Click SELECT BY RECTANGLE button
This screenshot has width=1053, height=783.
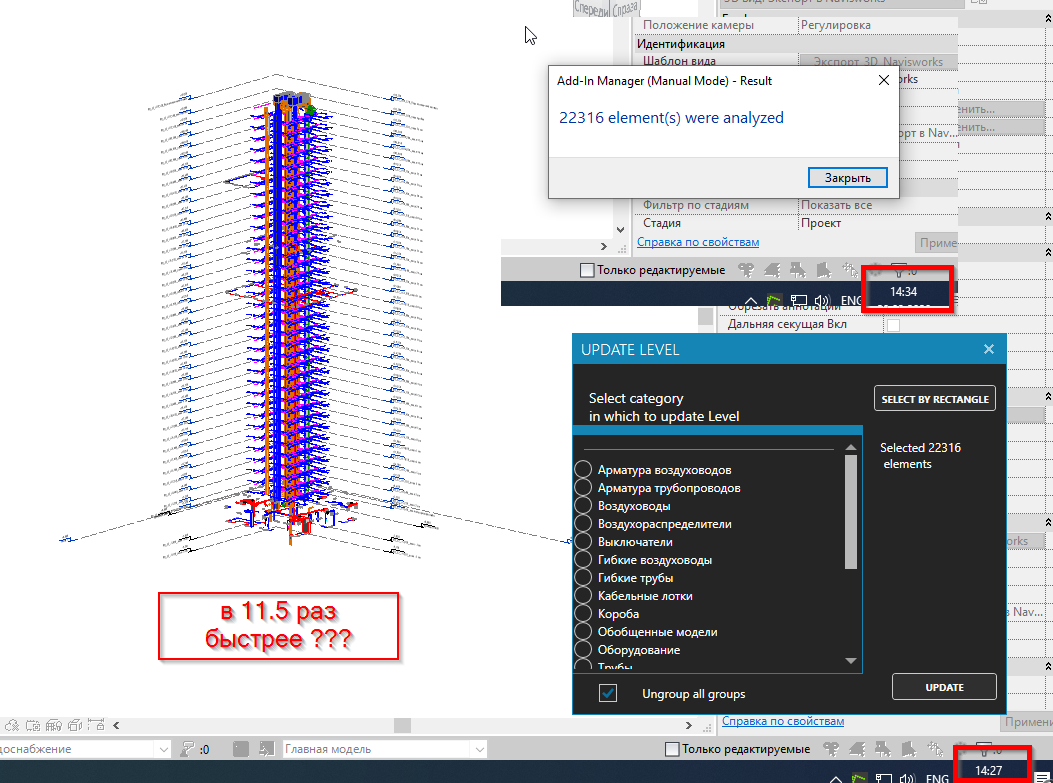click(x=935, y=398)
